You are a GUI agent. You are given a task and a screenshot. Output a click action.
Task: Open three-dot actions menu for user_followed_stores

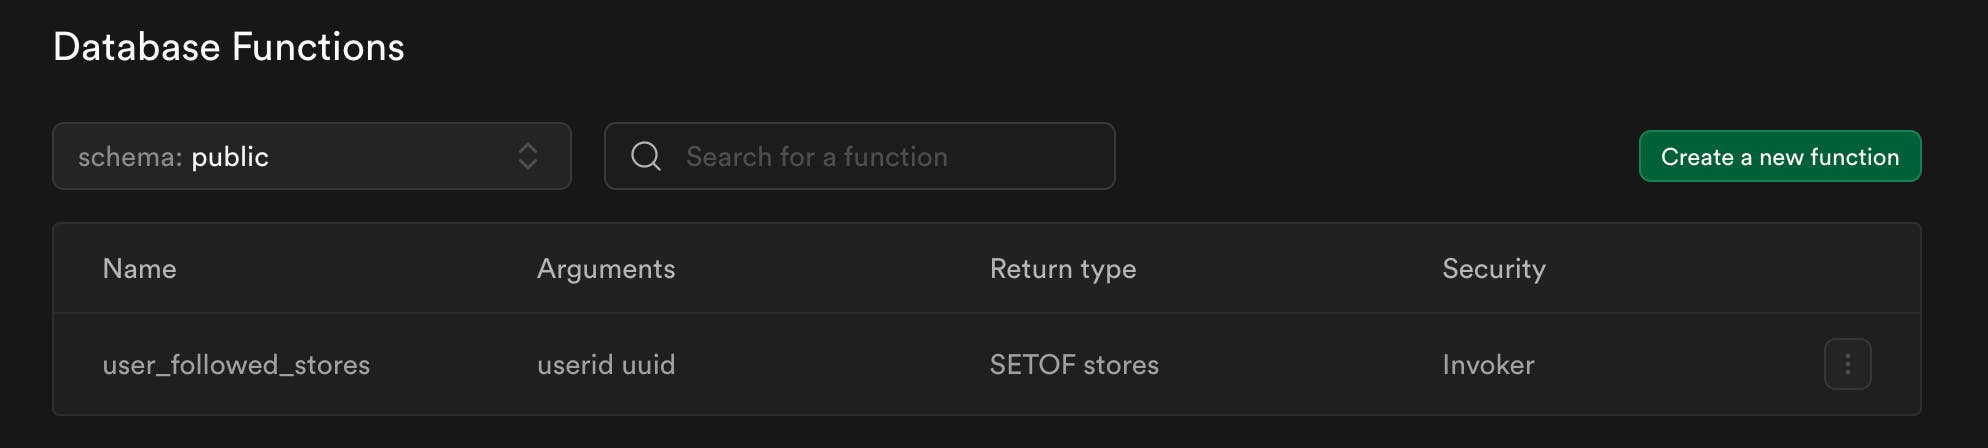[x=1847, y=364]
